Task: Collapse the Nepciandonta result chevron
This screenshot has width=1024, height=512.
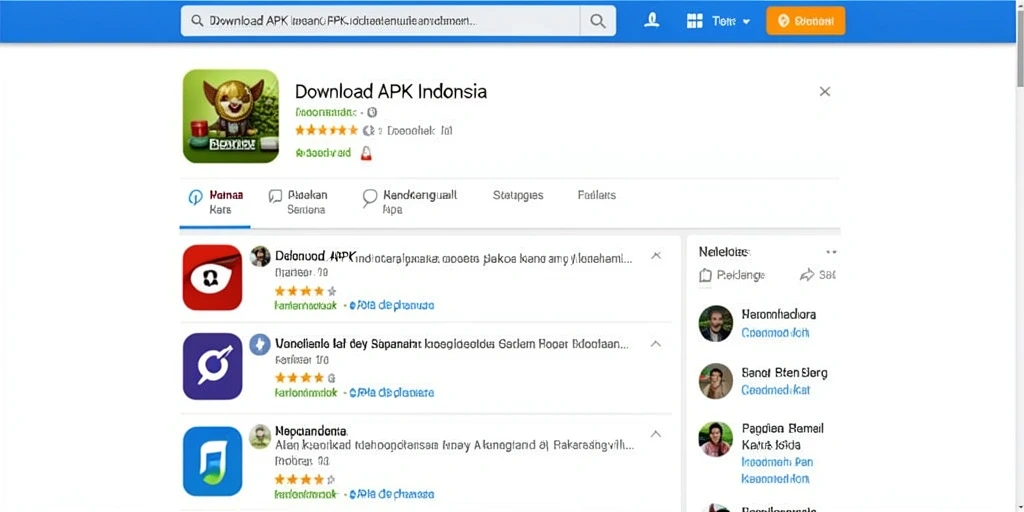Action: (656, 434)
